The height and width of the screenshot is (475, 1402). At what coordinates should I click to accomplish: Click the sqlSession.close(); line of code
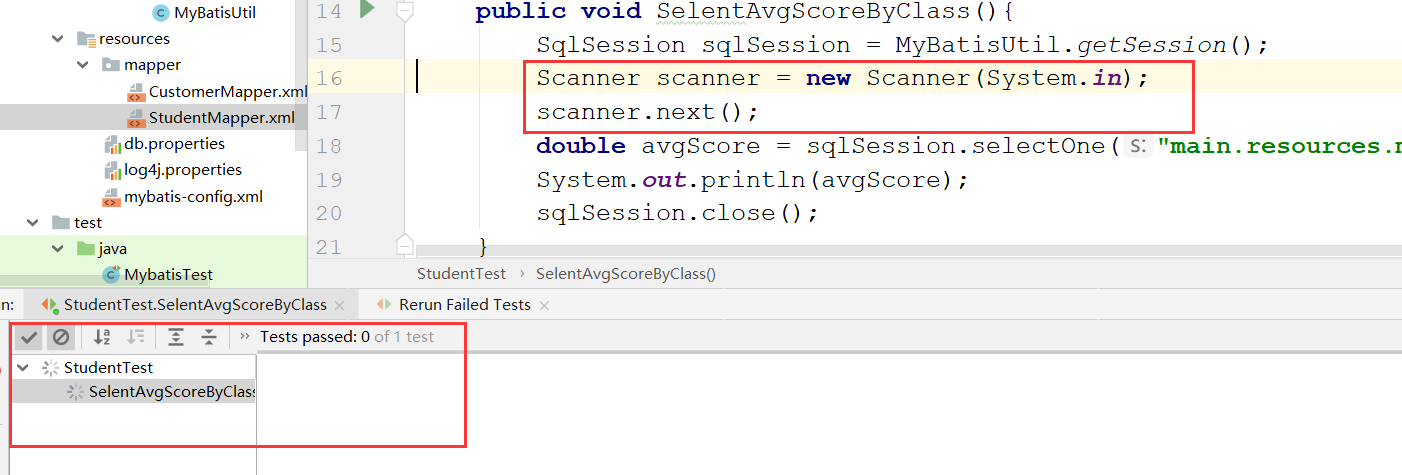pos(678,213)
